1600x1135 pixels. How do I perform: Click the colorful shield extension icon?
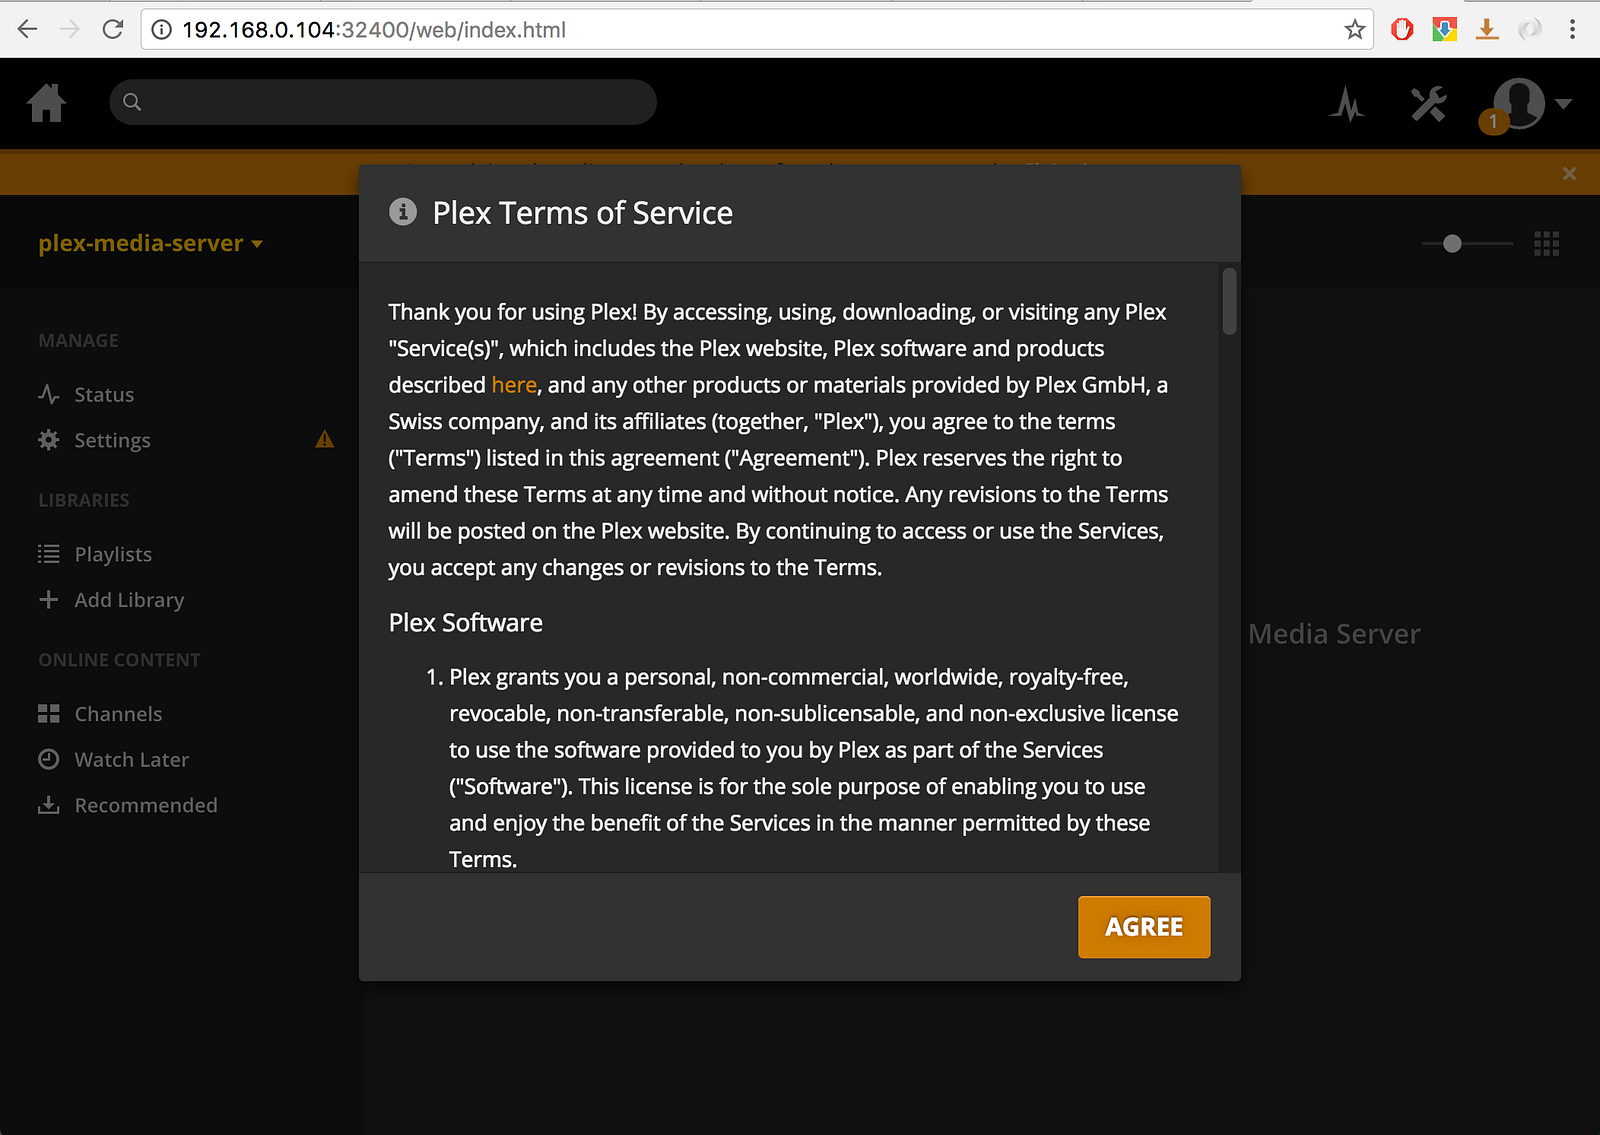coord(1445,29)
